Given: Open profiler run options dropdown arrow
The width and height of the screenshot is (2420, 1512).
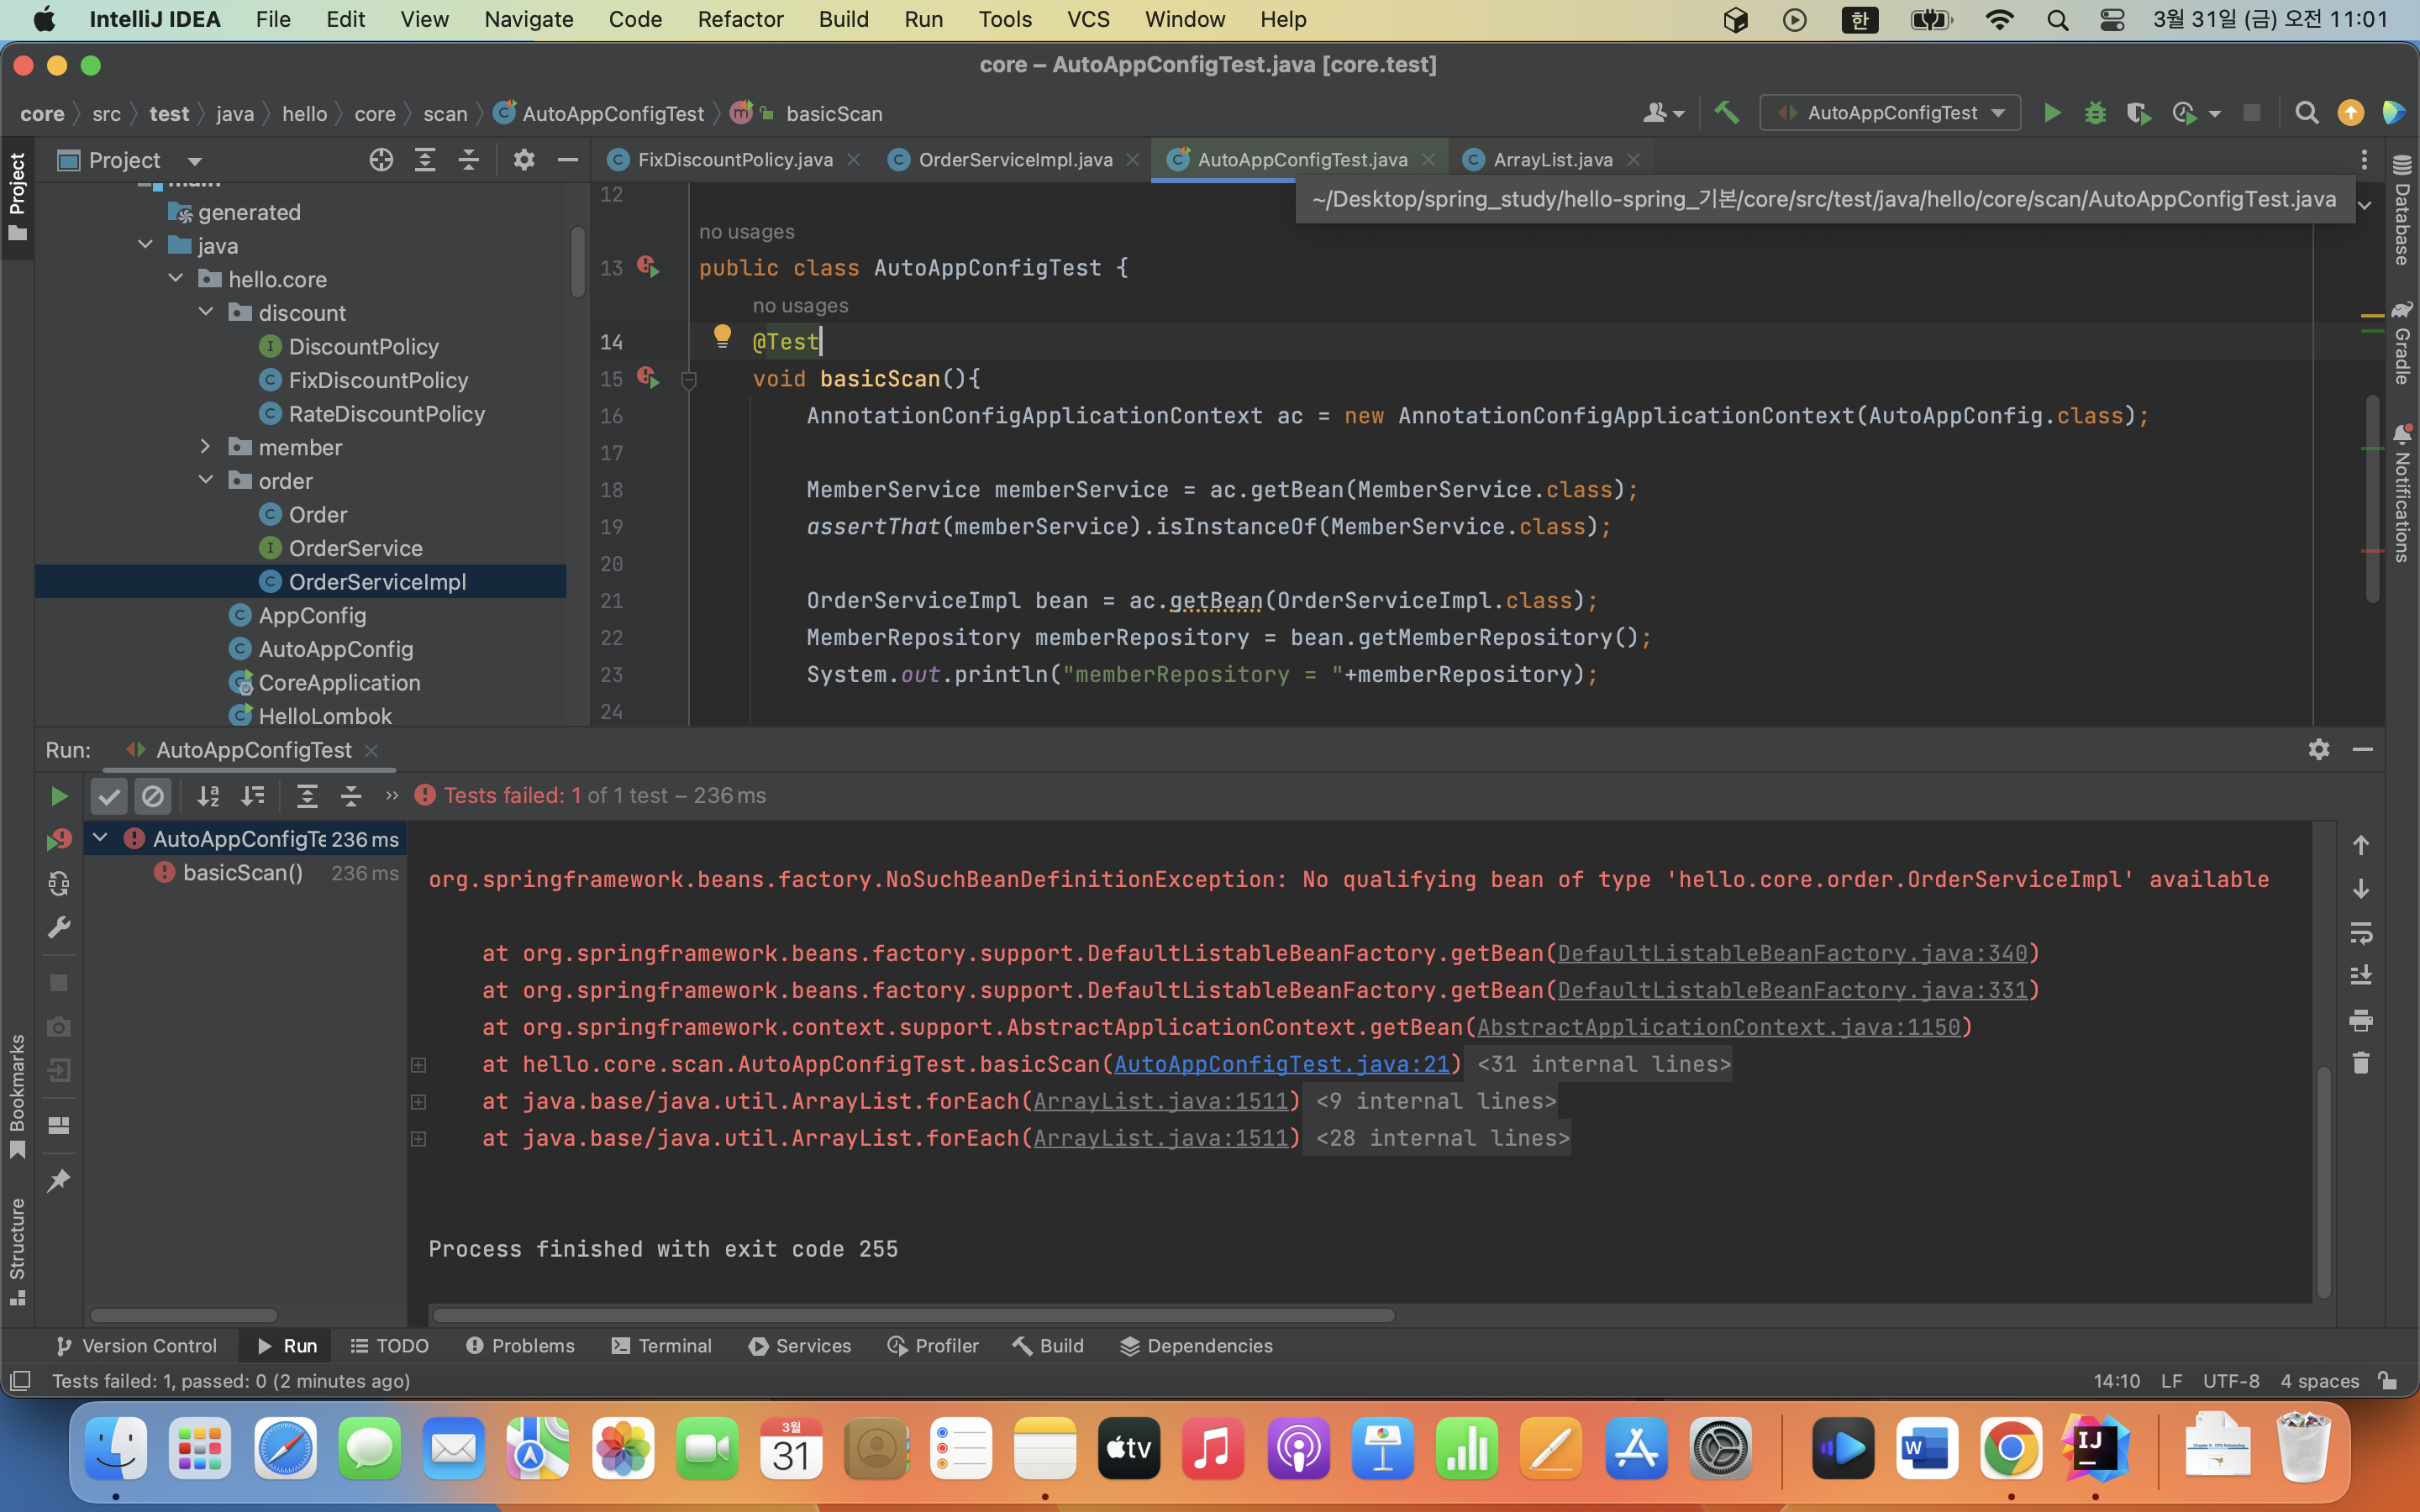Looking at the screenshot, I should click(x=2214, y=114).
